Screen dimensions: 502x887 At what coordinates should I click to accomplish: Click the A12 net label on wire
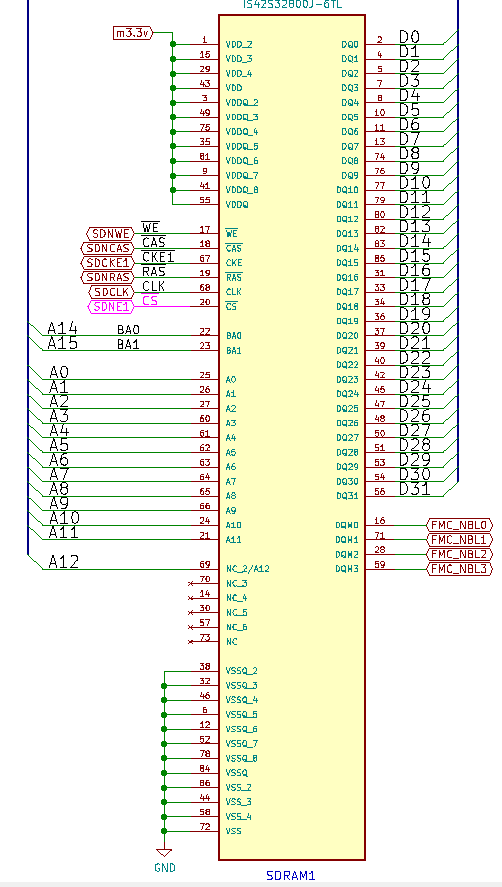(x=63, y=562)
